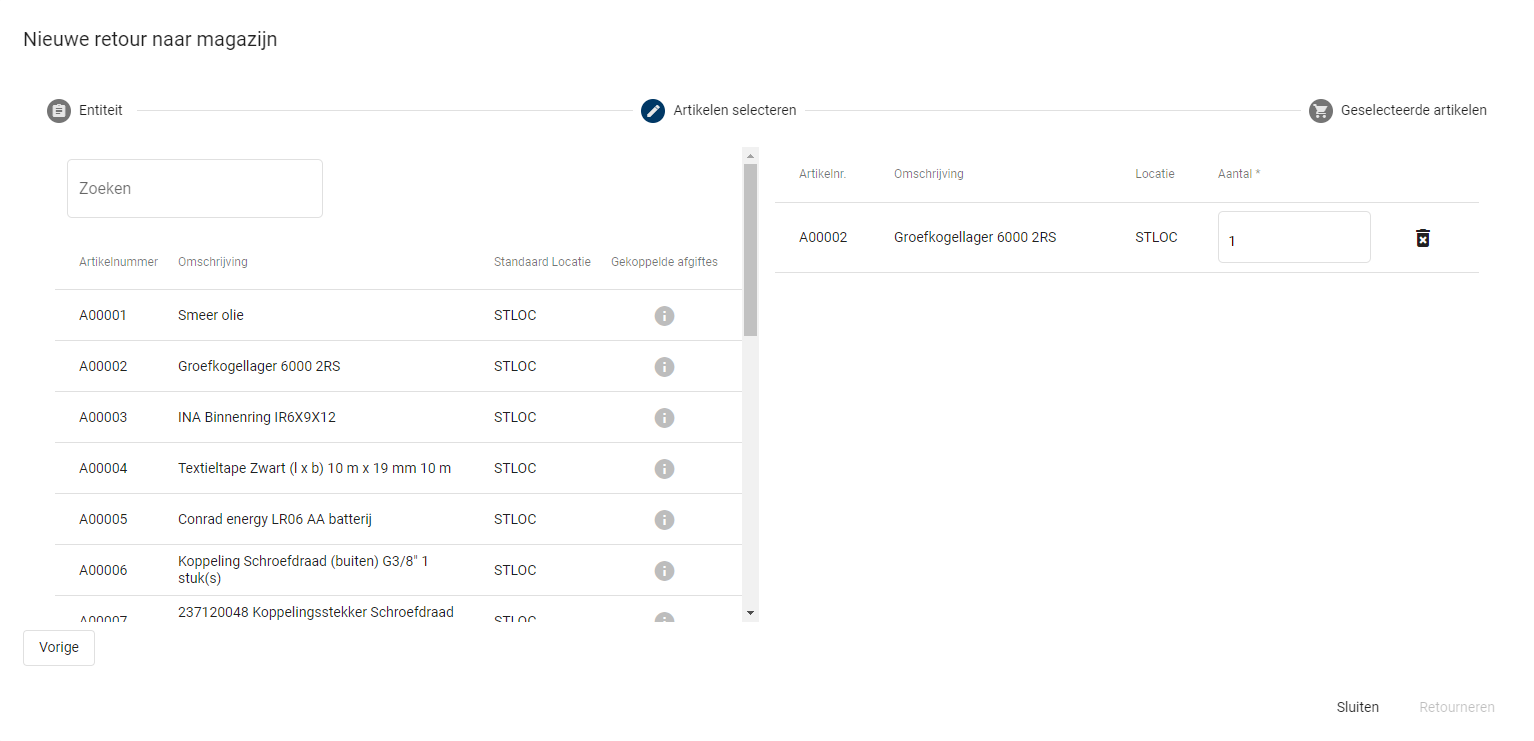
Task: Switch to the Entiteit step
Action: coord(100,111)
